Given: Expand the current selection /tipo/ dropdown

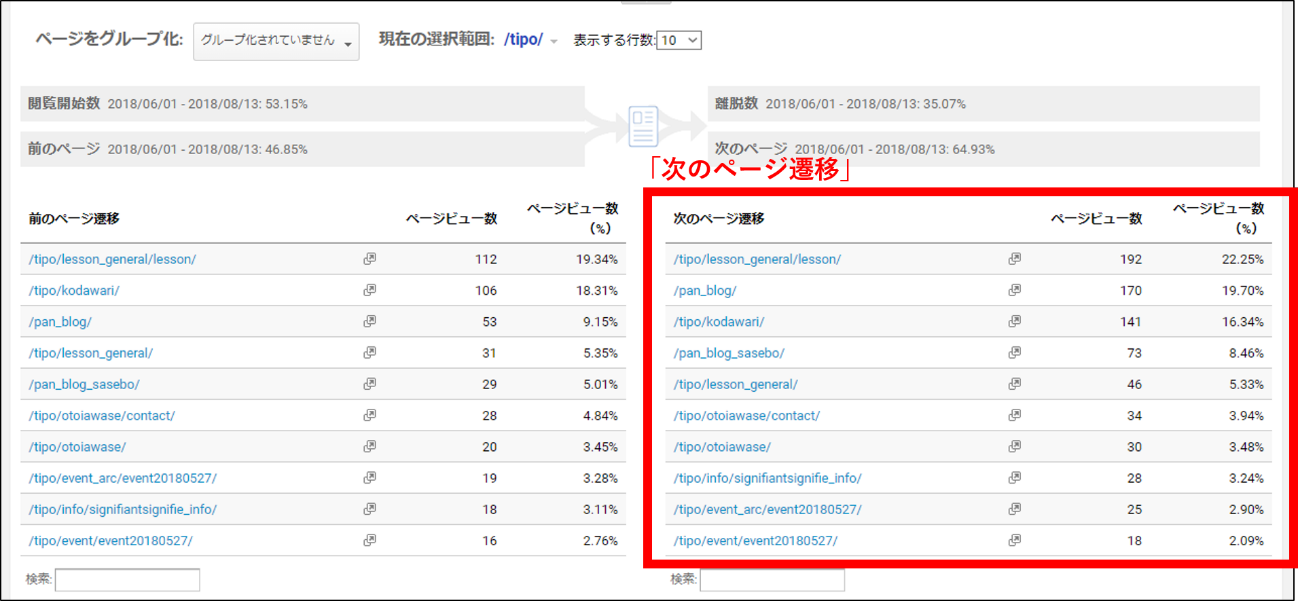Looking at the screenshot, I should [x=553, y=41].
